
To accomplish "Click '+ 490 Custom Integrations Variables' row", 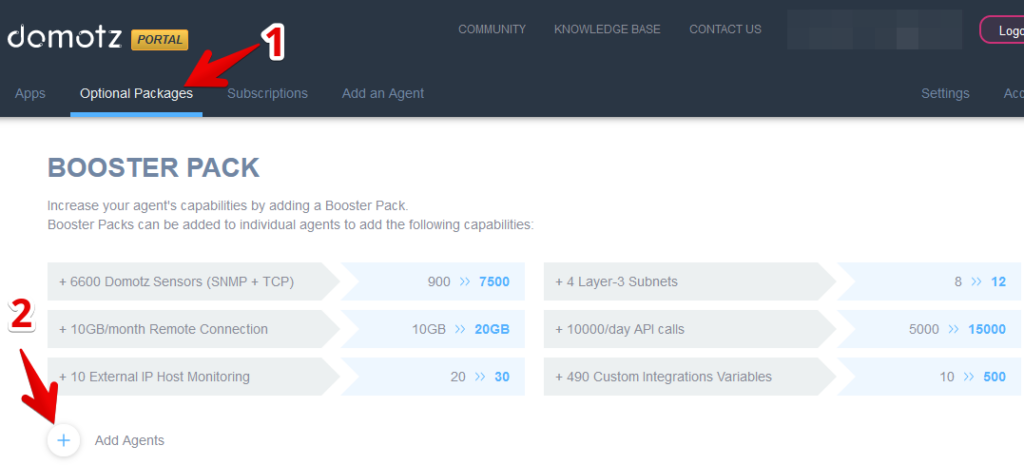I will point(782,377).
